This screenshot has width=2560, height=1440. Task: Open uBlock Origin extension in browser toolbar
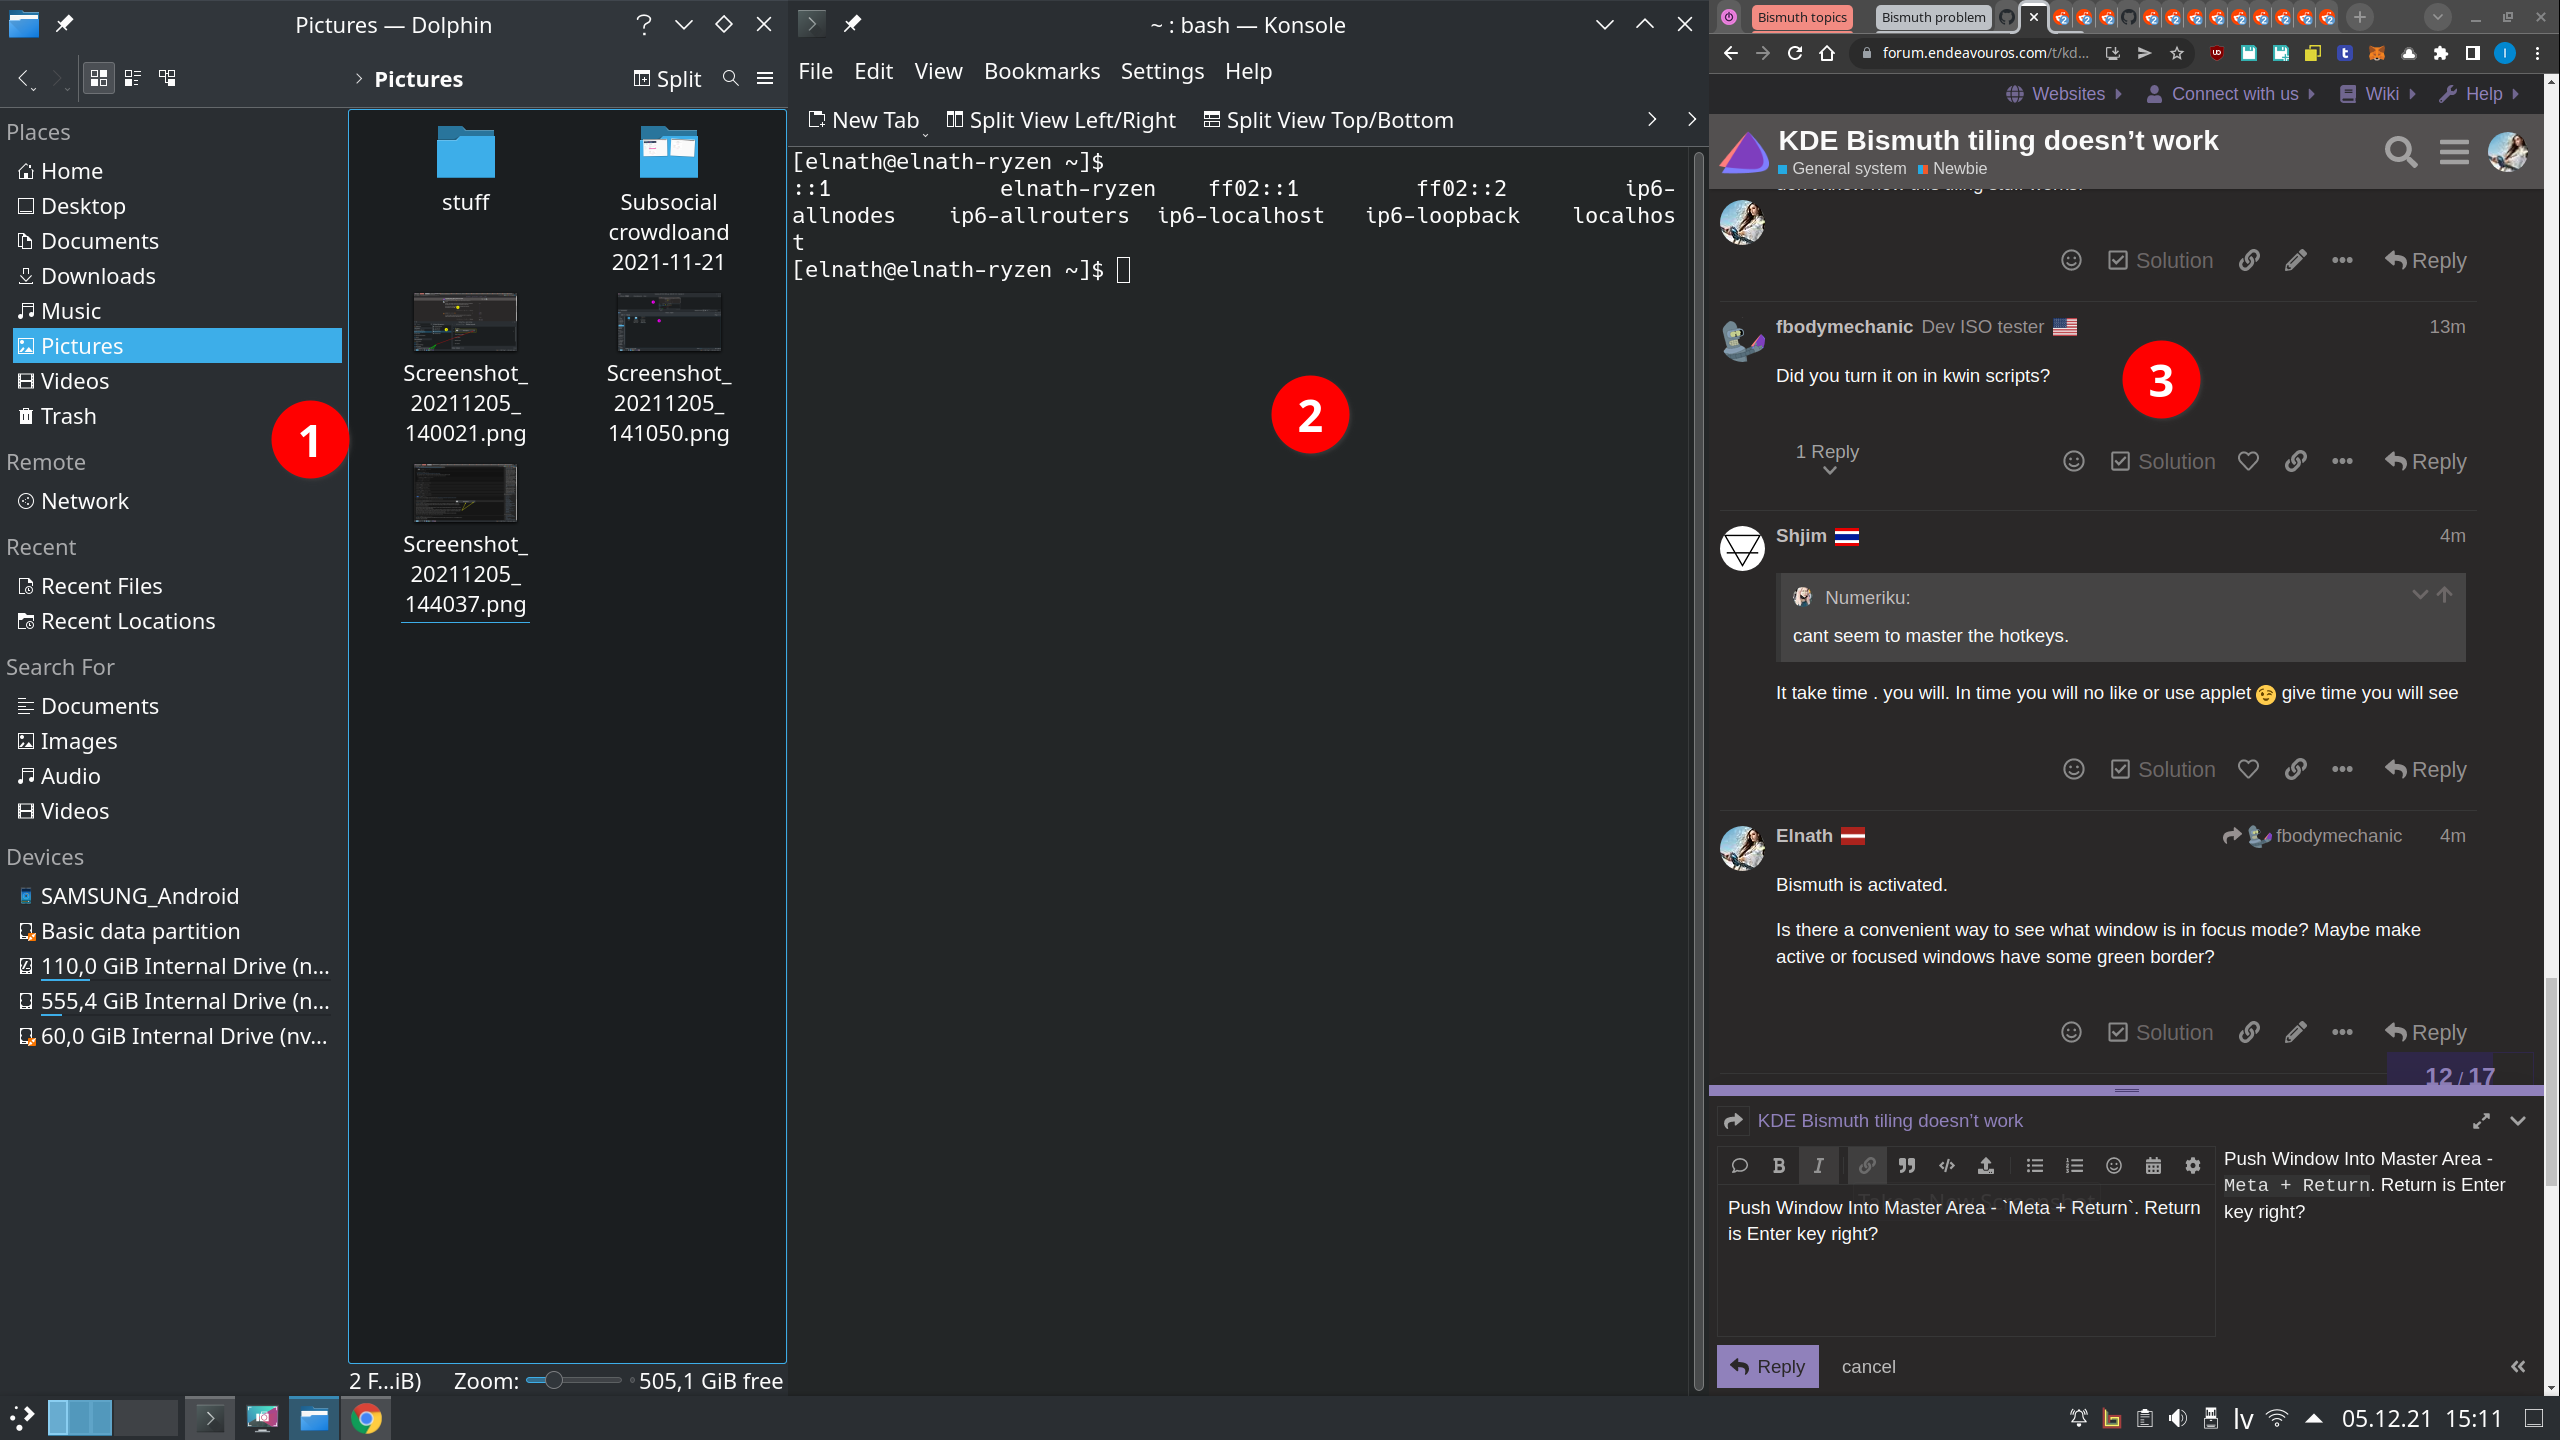coord(2217,53)
